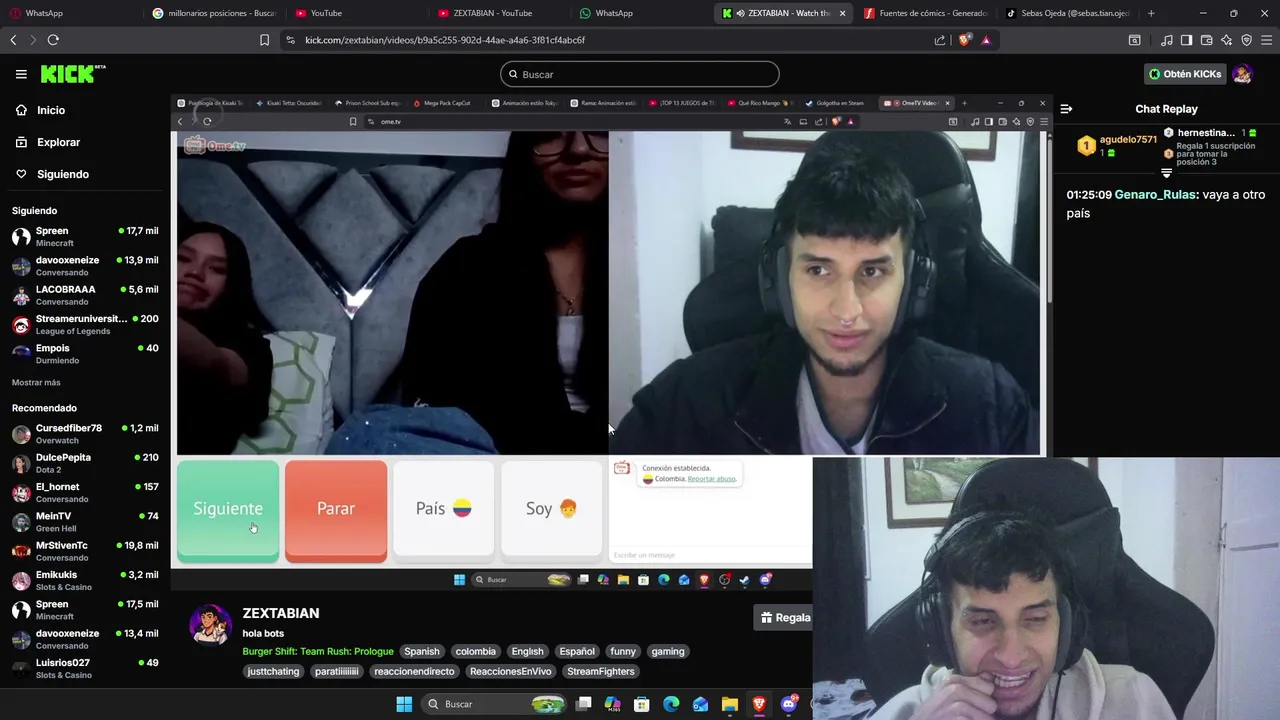Switch to Sebas Ojeda TikTok tab
1280x720 pixels.
[x=1068, y=13]
